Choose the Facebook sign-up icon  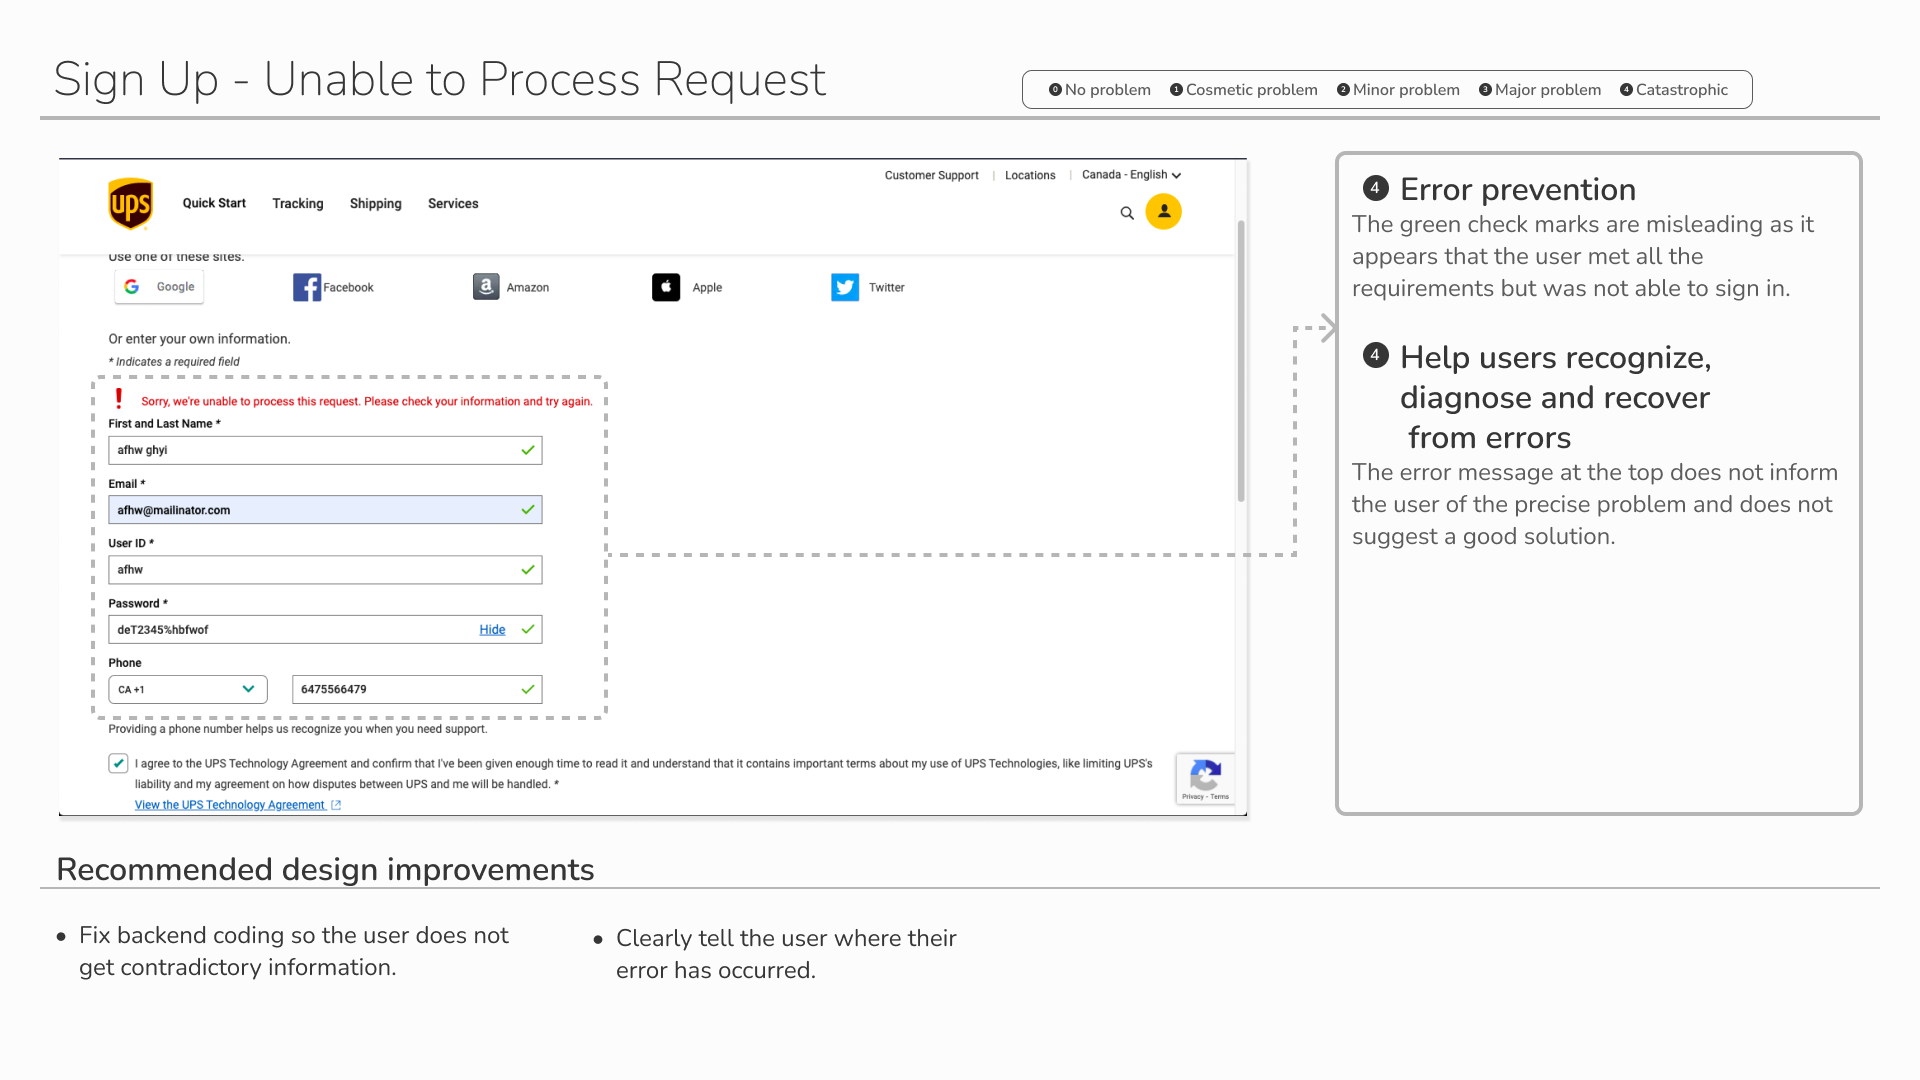(x=306, y=288)
